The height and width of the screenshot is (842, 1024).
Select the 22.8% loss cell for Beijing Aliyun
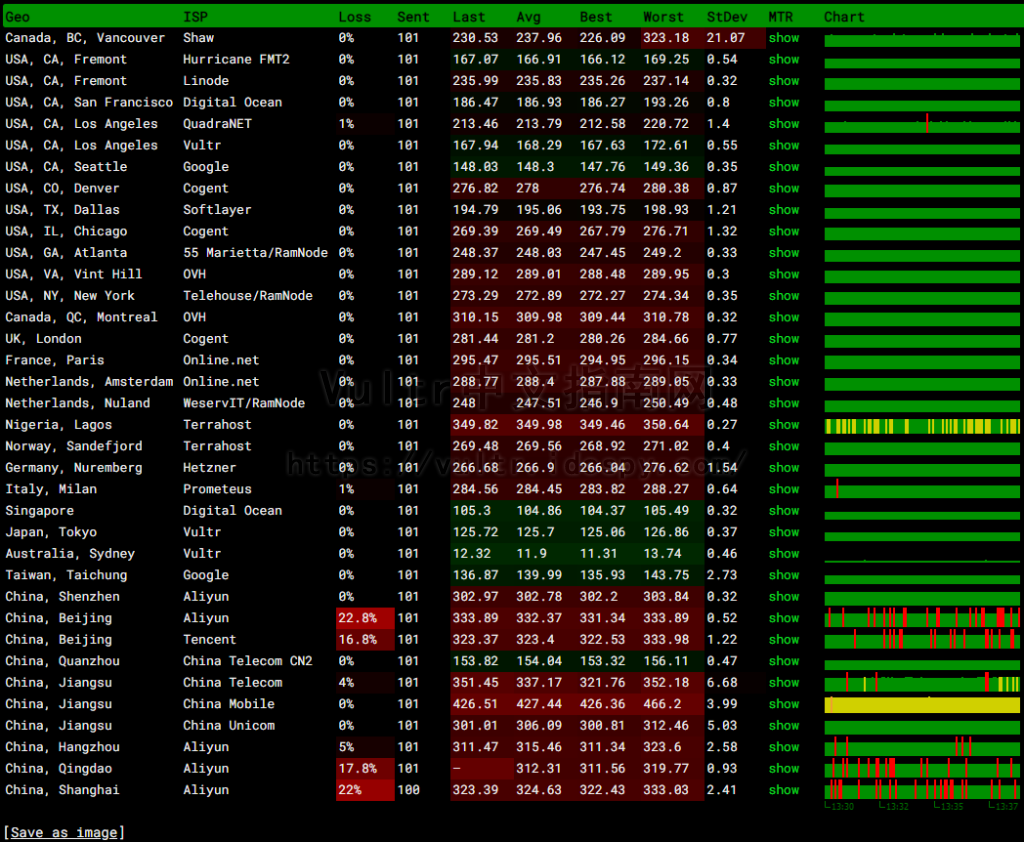click(365, 619)
